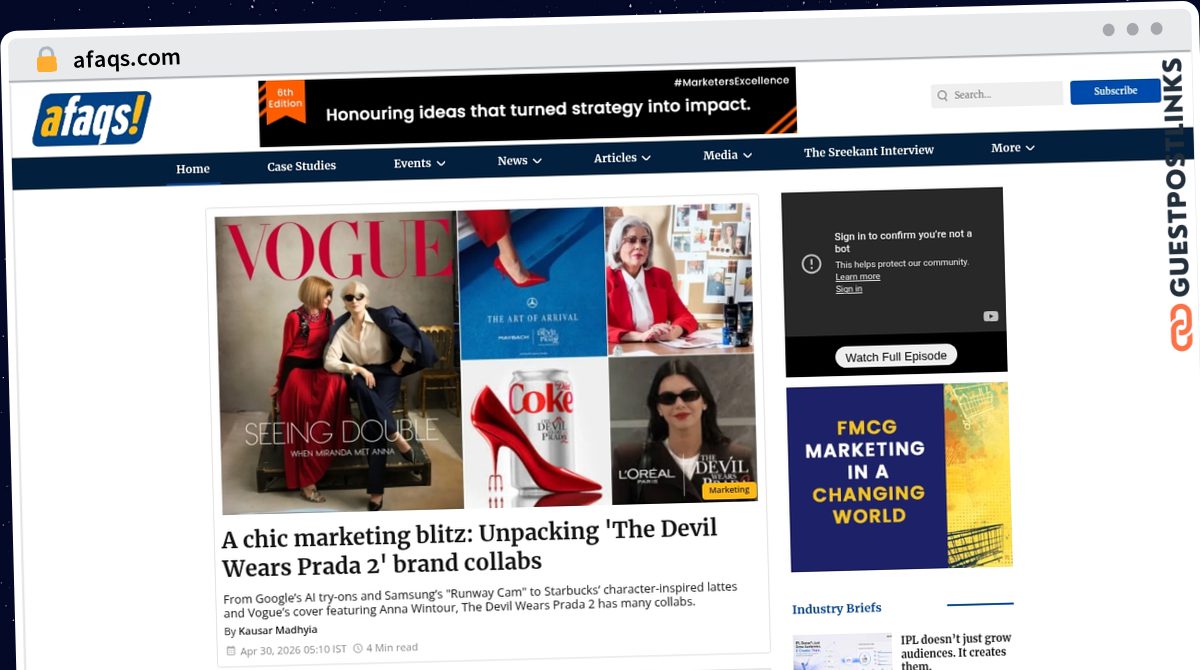Click the Subscribe button
Viewport: 1200px width, 670px height.
(x=1115, y=91)
